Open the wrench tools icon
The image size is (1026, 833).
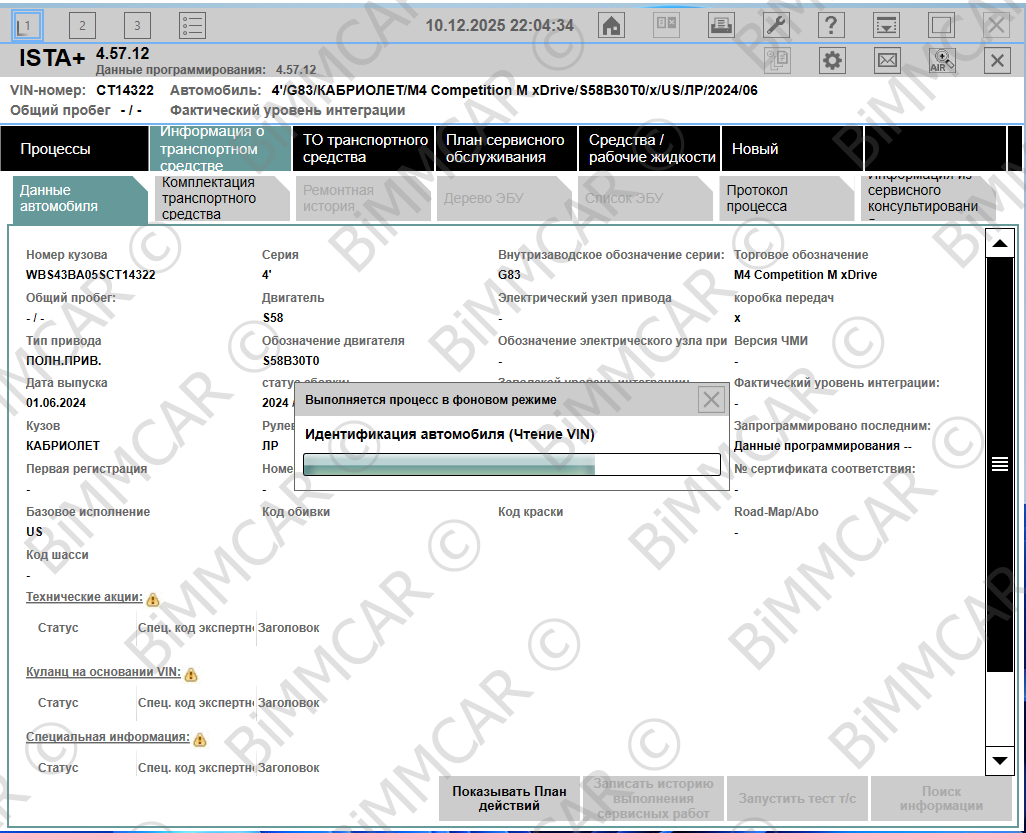point(776,26)
